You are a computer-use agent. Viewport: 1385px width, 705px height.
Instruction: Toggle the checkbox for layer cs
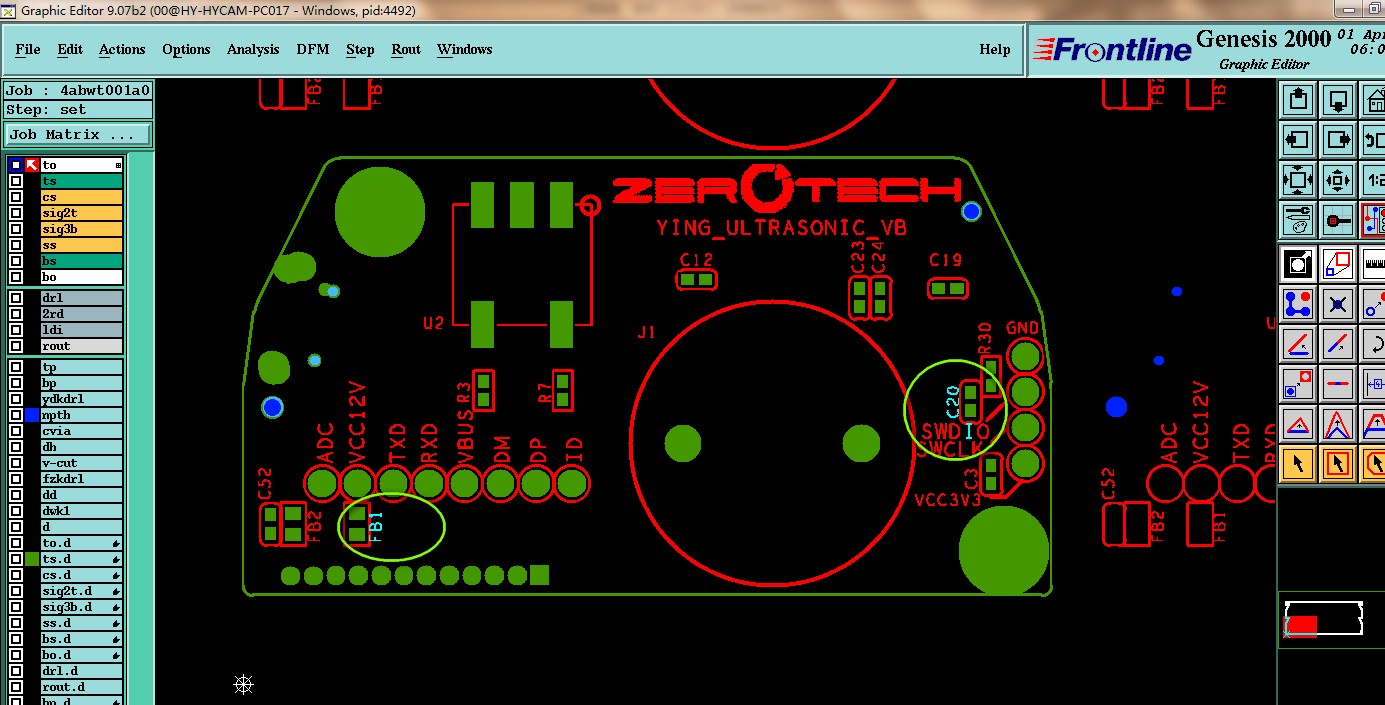tap(16, 197)
